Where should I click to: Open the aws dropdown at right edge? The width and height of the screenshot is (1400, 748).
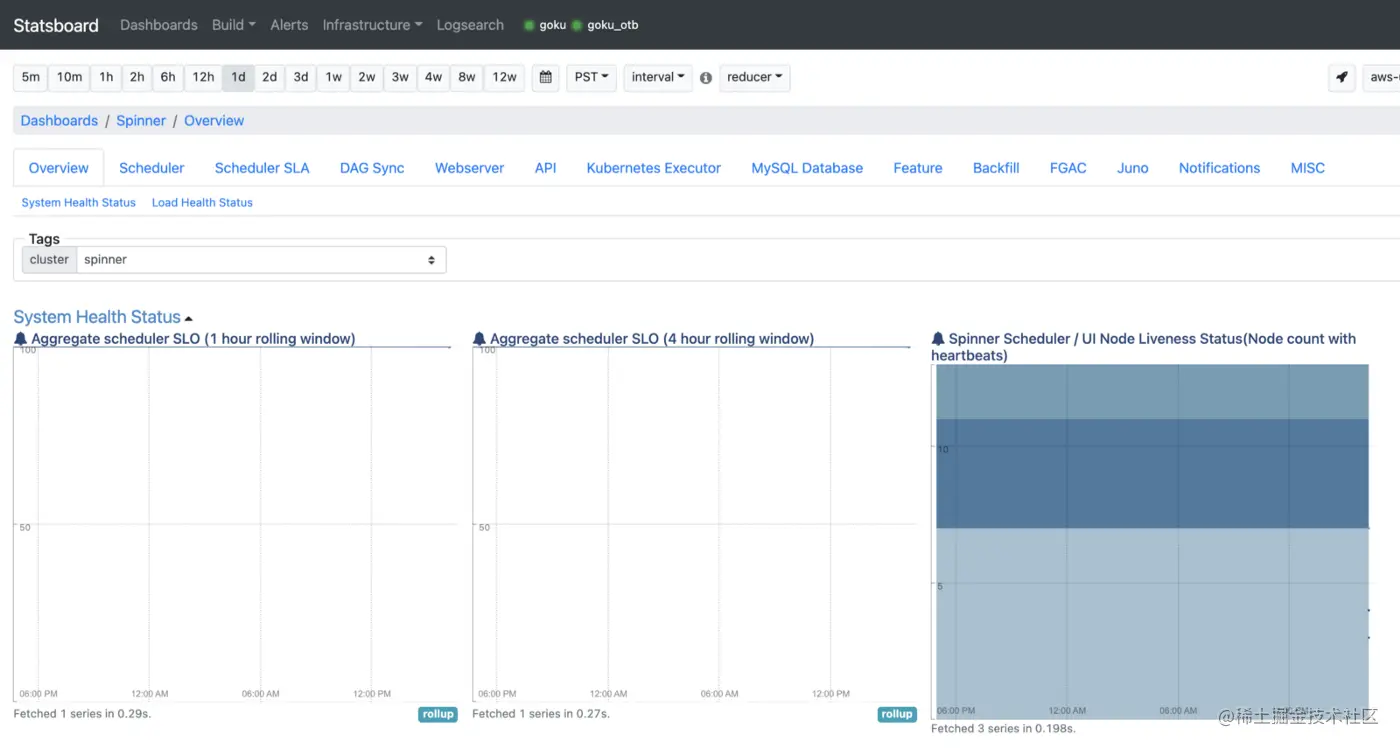coord(1382,77)
